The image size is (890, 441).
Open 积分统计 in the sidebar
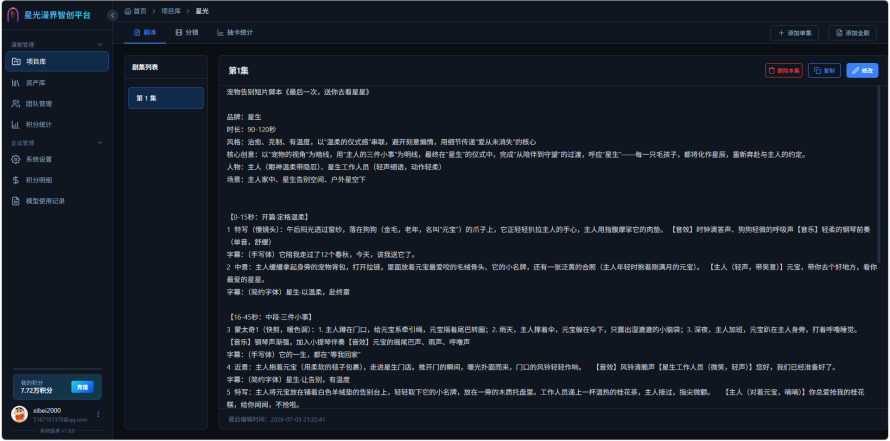click(57, 124)
